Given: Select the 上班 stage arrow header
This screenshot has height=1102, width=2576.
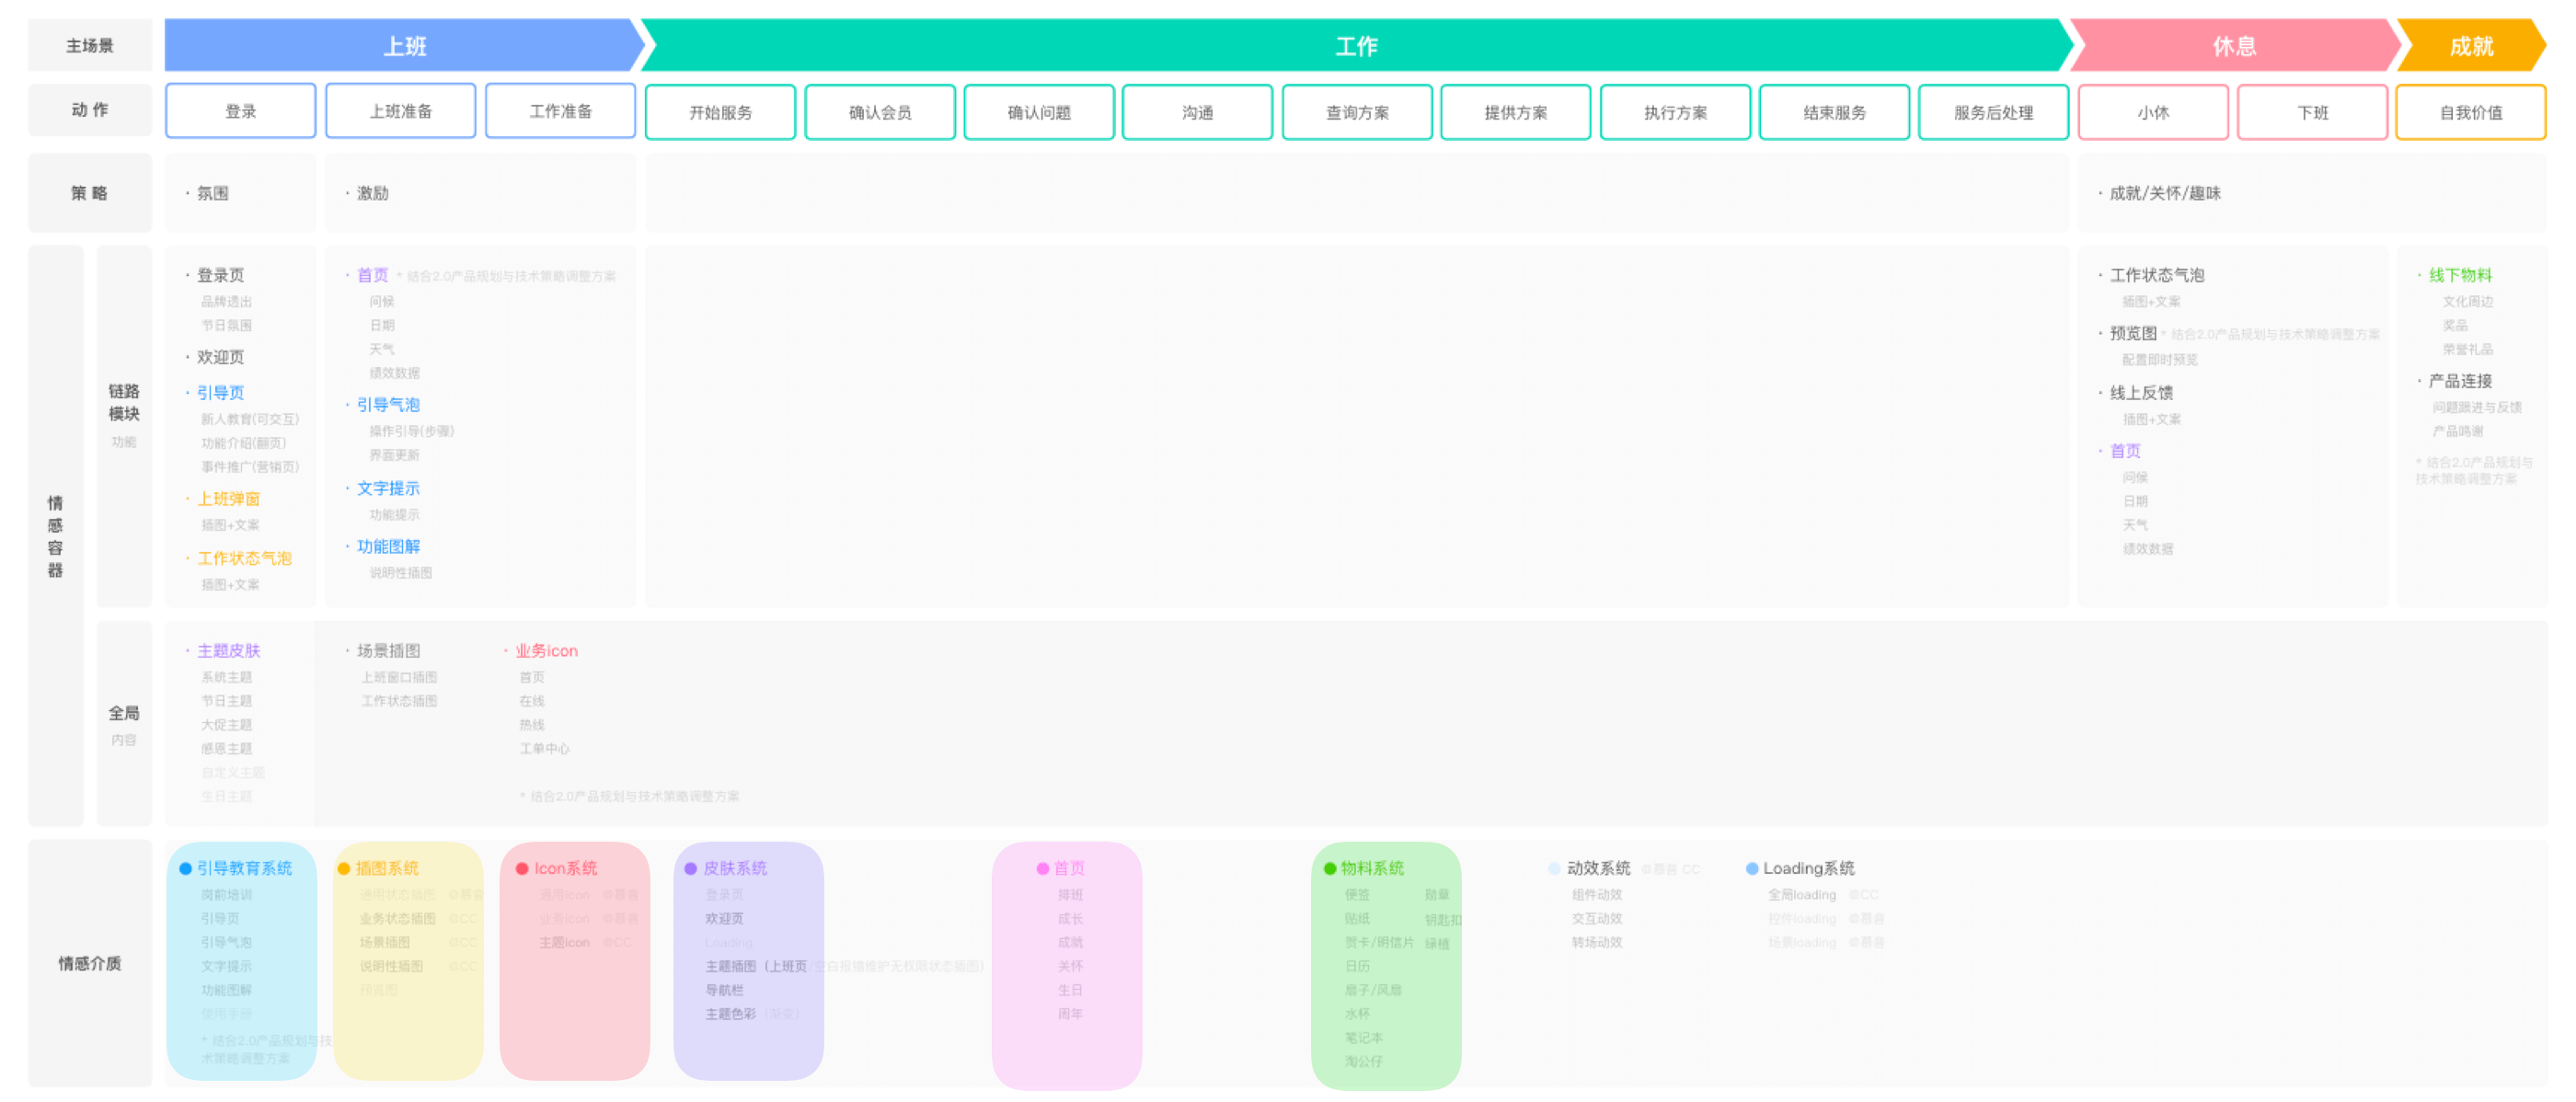Looking at the screenshot, I should [x=404, y=46].
